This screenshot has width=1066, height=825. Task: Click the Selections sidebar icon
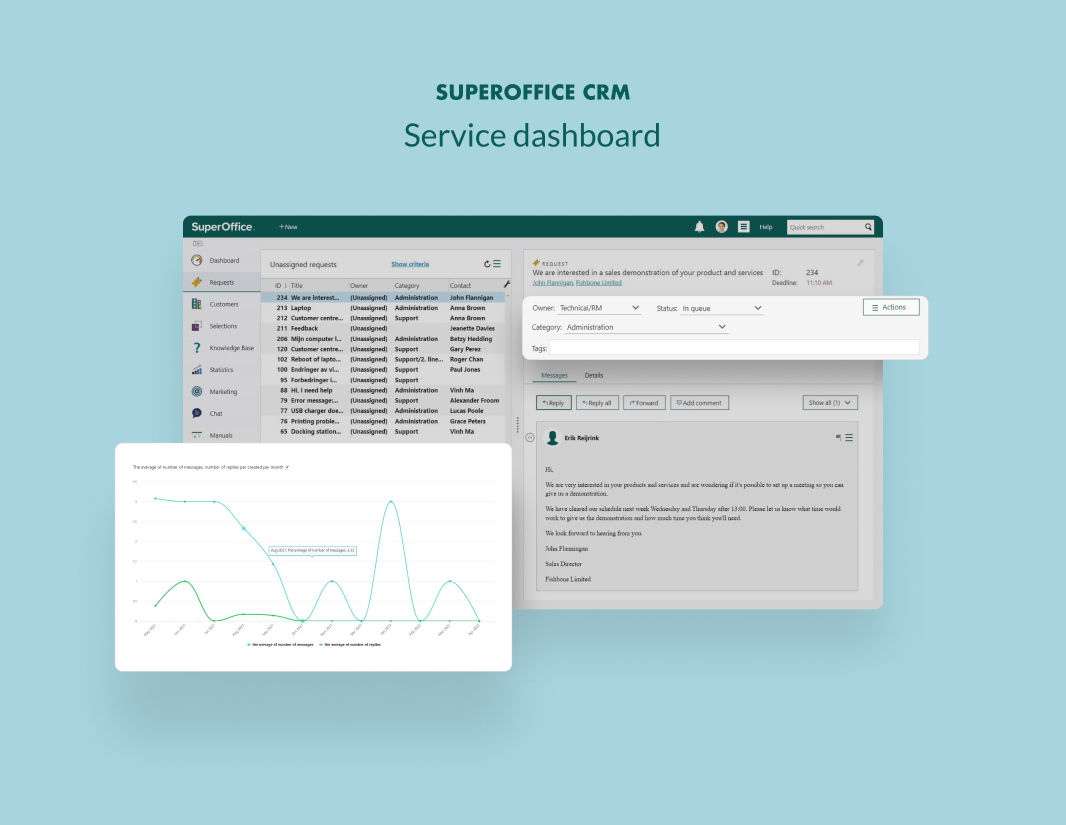coord(196,326)
